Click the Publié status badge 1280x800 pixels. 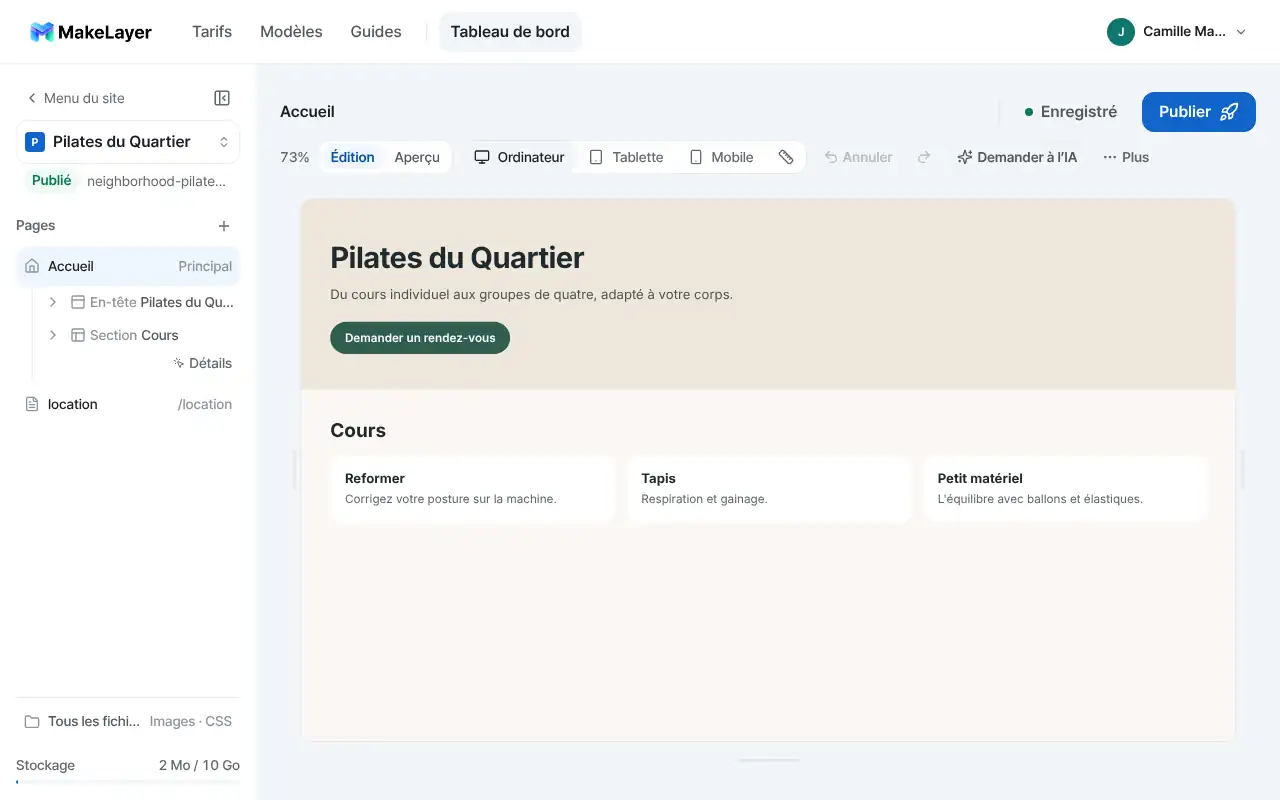click(x=52, y=181)
